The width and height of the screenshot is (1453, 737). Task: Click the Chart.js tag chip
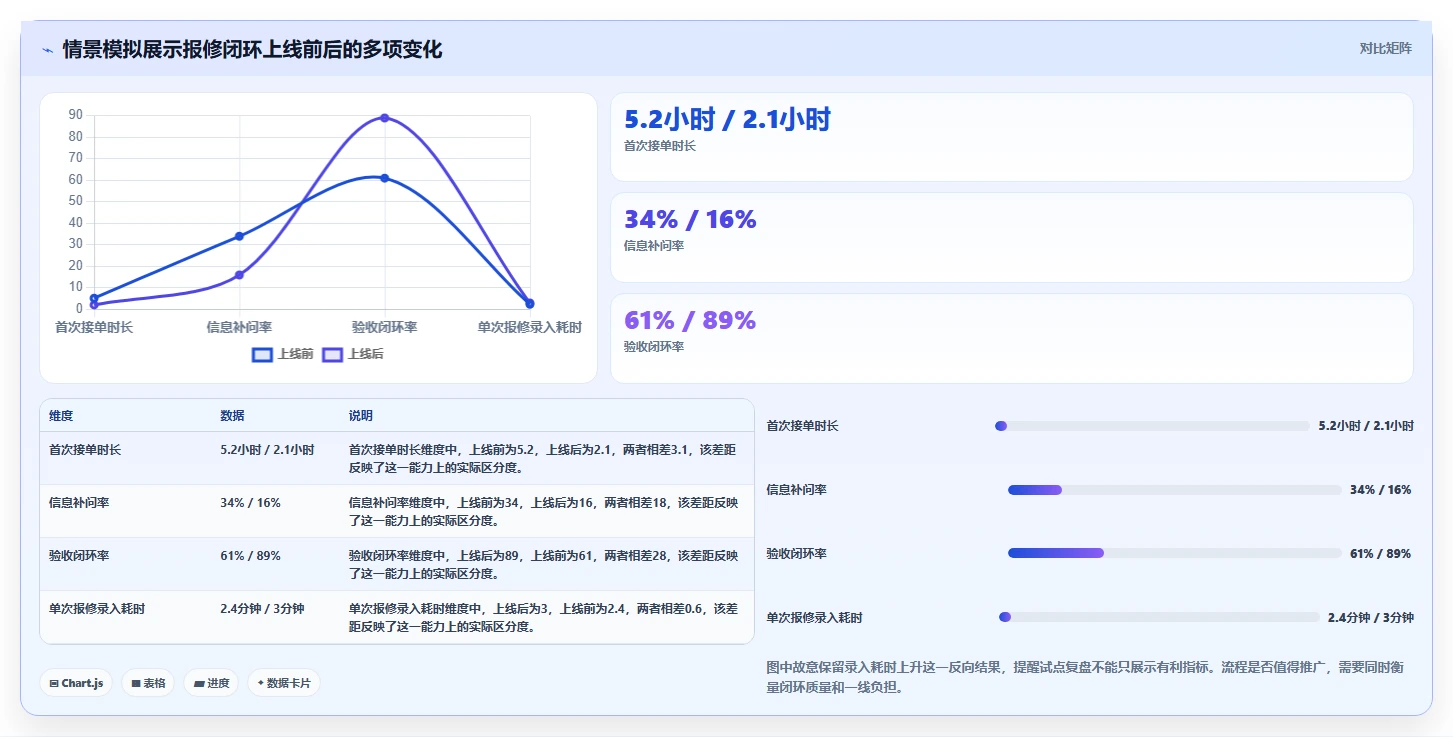pos(77,683)
